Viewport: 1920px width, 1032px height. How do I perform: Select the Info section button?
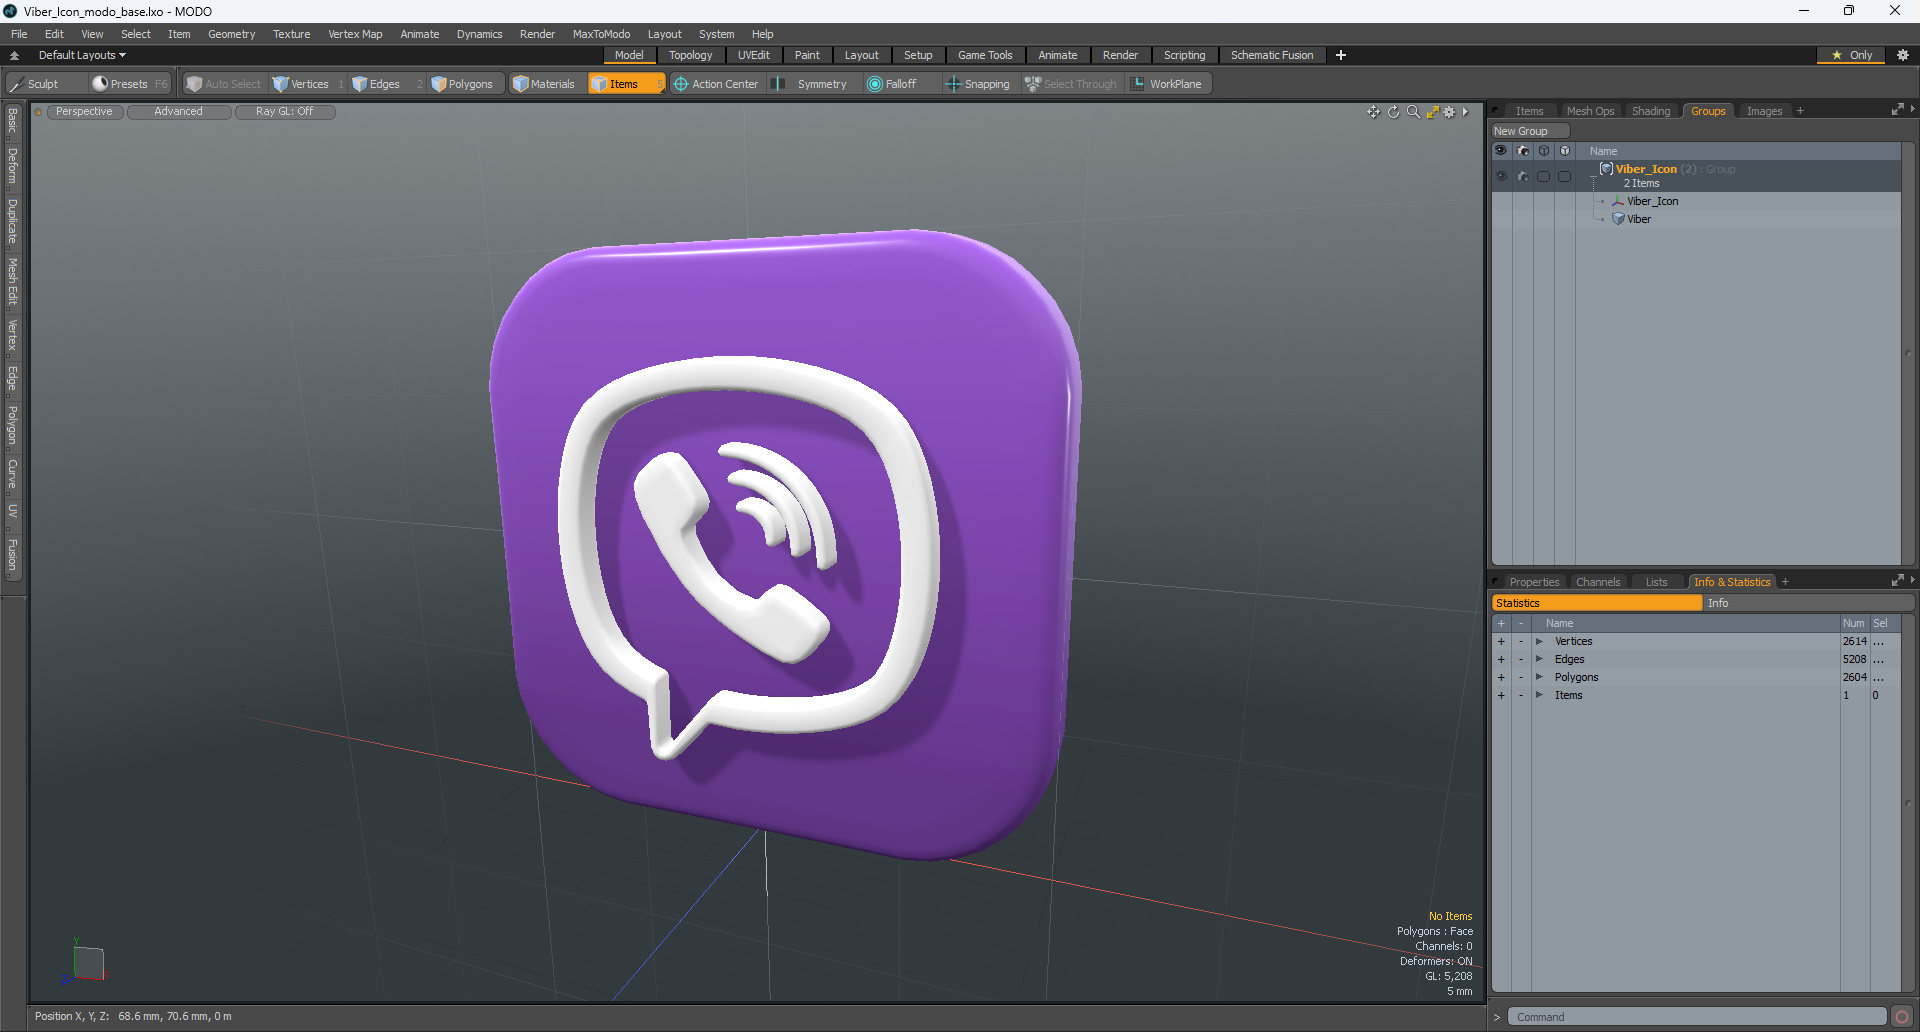(x=1808, y=603)
